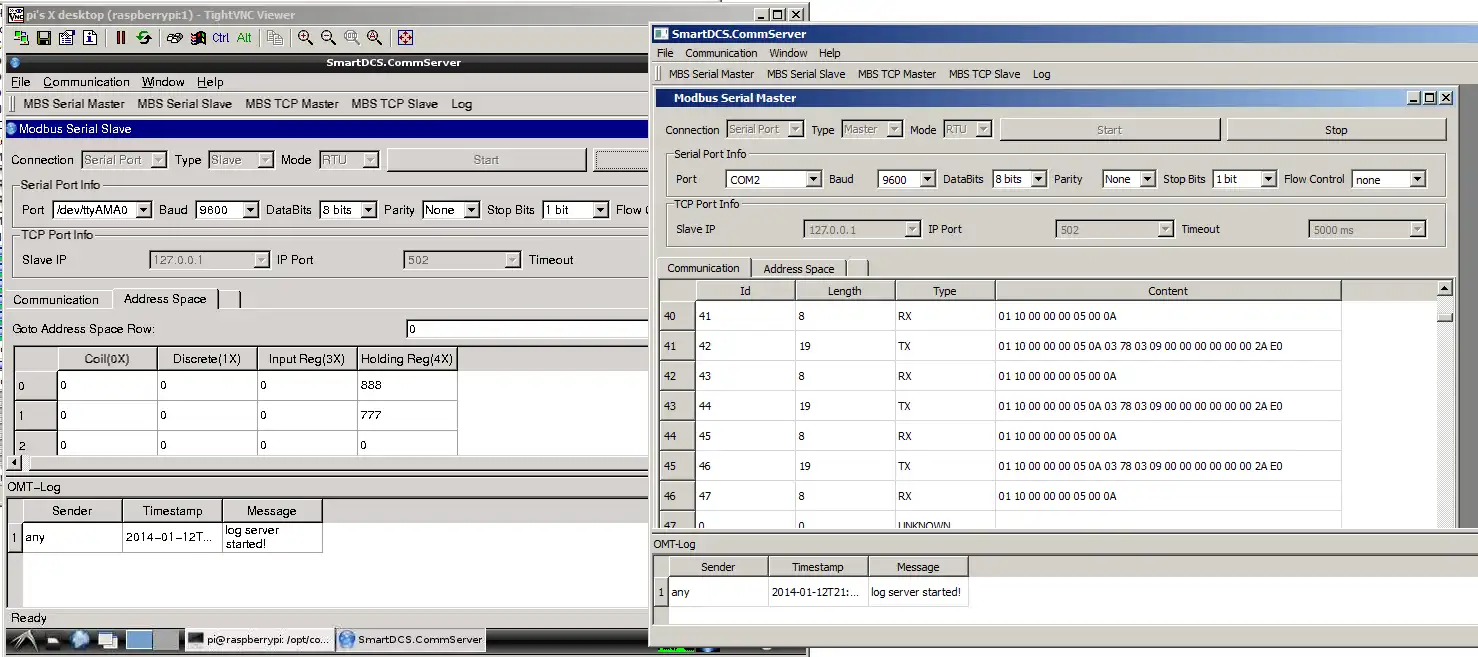The height and width of the screenshot is (657, 1478).
Task: Click the Zoom out magnifier icon
Action: point(328,38)
